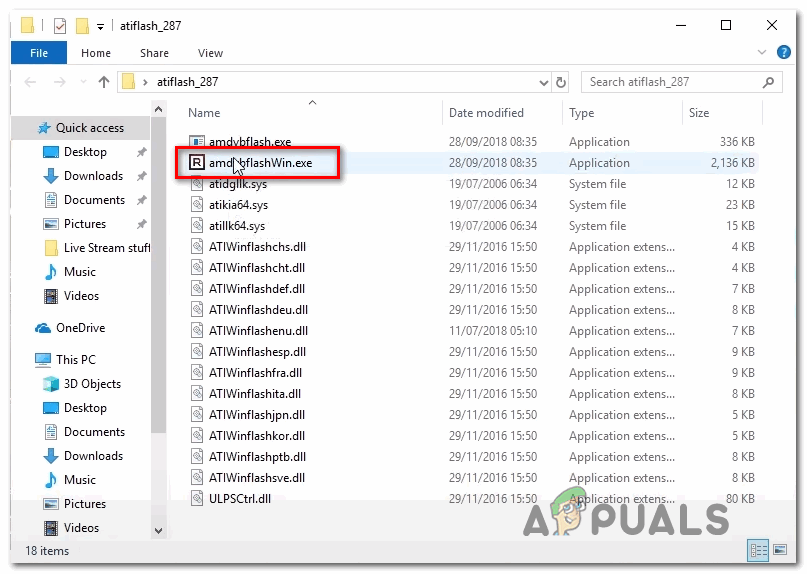Viewport: 807px width, 574px height.
Task: Click the 3D Objects cube icon
Action: 51,384
